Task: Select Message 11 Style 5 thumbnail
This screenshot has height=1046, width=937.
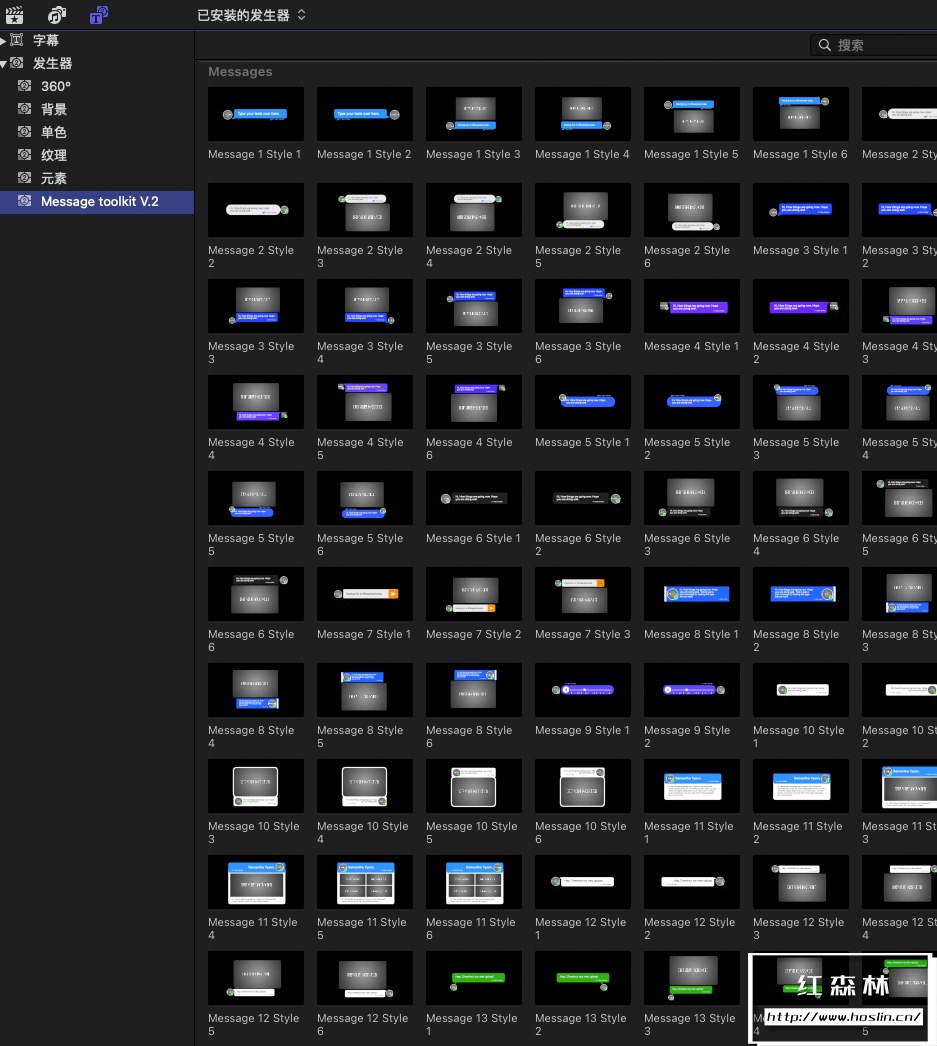Action: (365, 882)
